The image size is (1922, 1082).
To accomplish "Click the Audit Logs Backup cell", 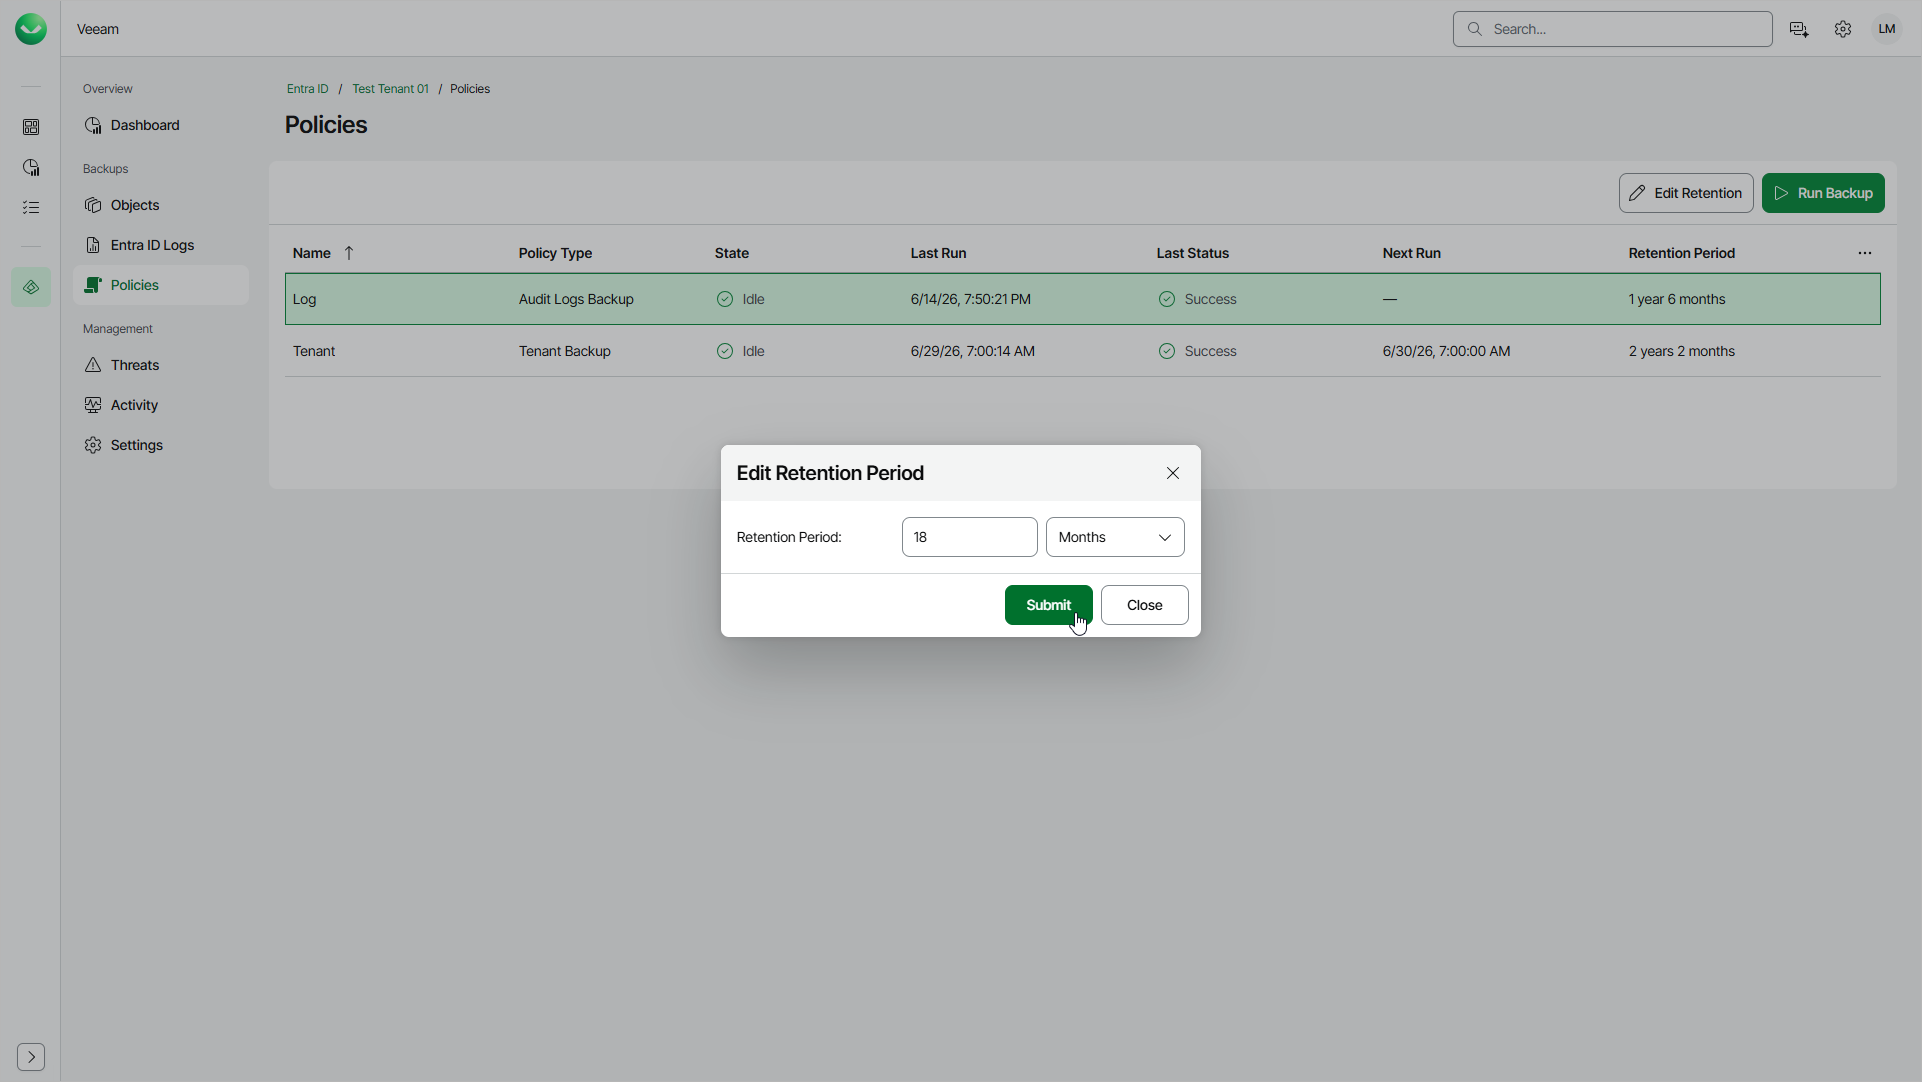I will pos(576,299).
